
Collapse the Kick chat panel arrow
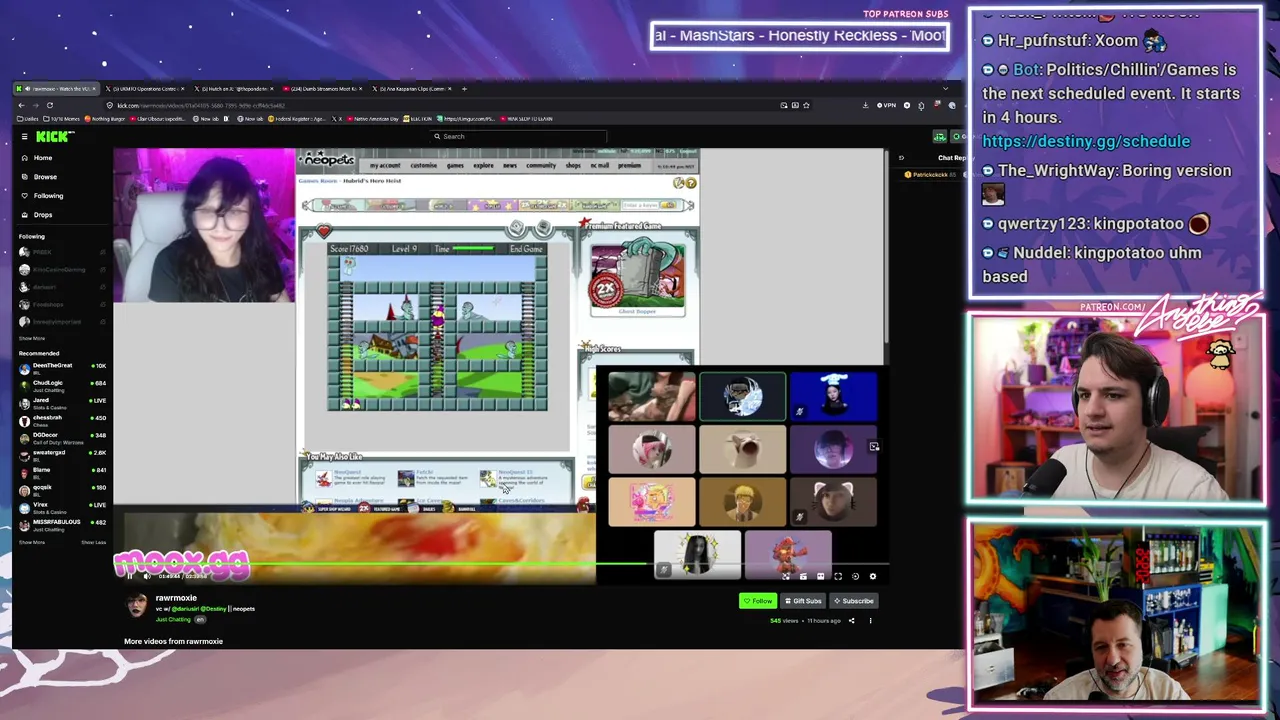click(901, 158)
